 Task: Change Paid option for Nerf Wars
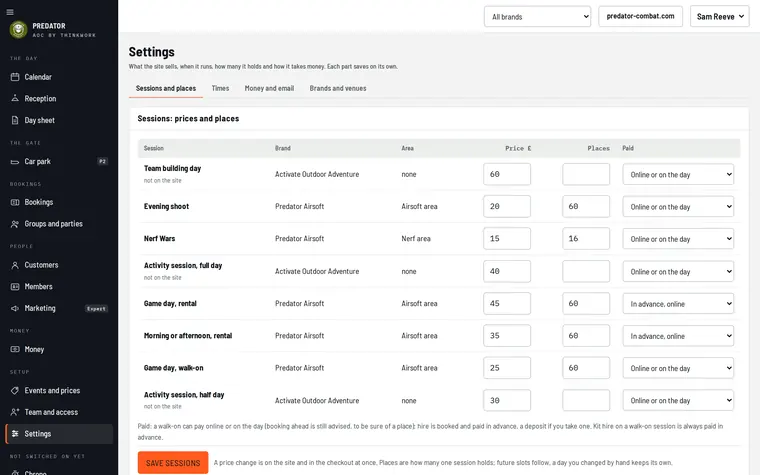678,239
